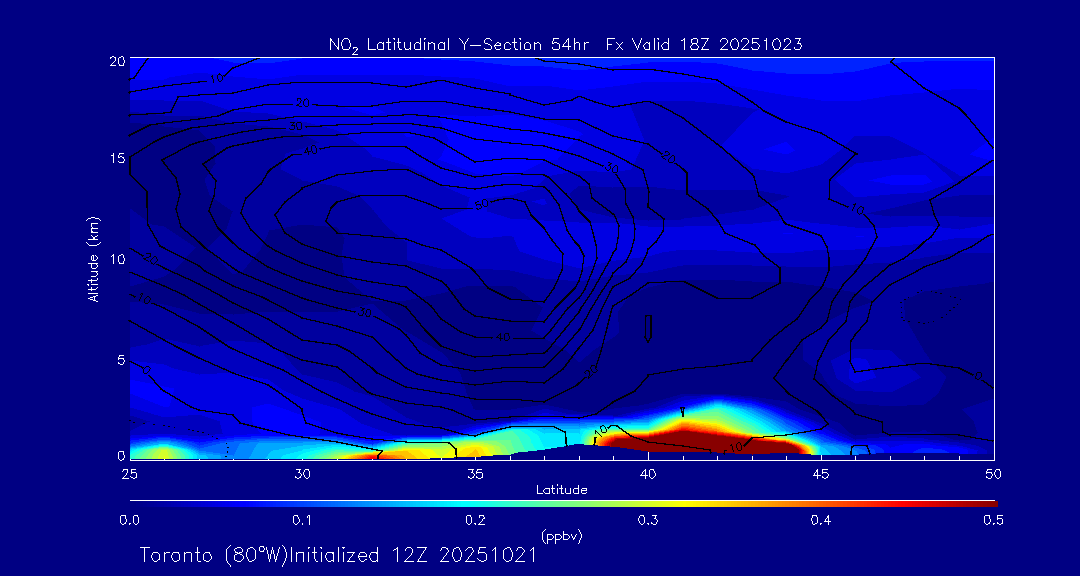Click the 'Altitude (km)' y-axis label

pos(93,259)
